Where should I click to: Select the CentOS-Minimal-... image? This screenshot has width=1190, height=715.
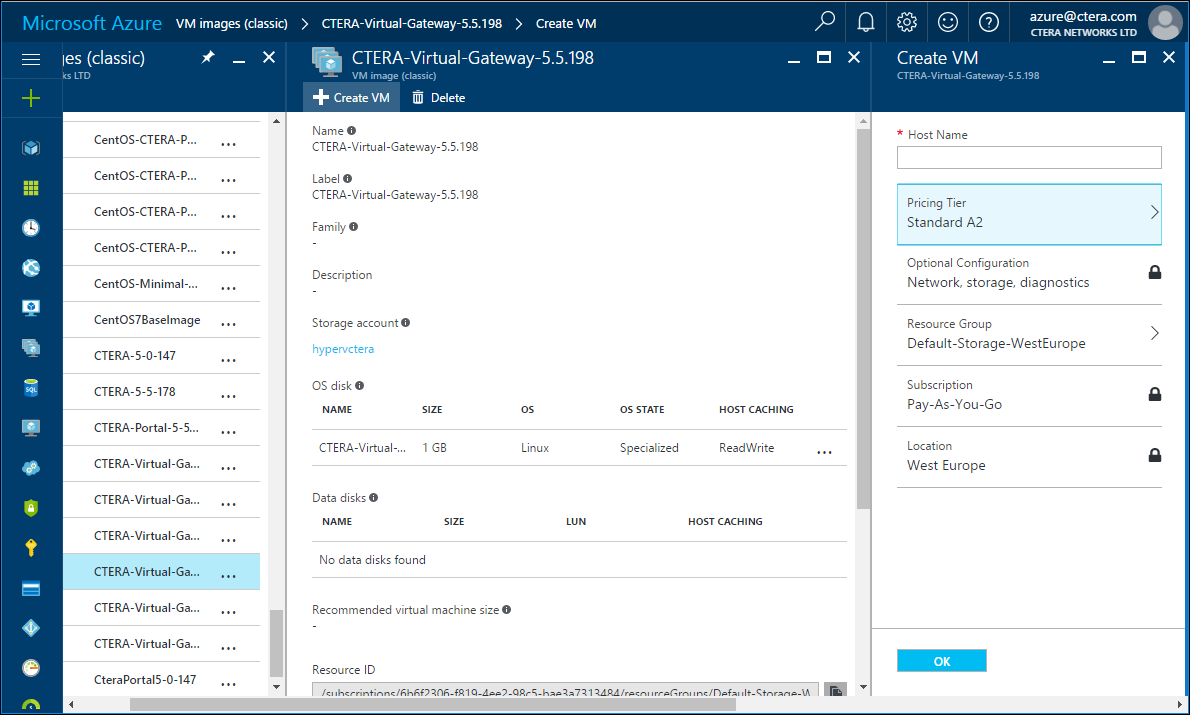[x=146, y=284]
